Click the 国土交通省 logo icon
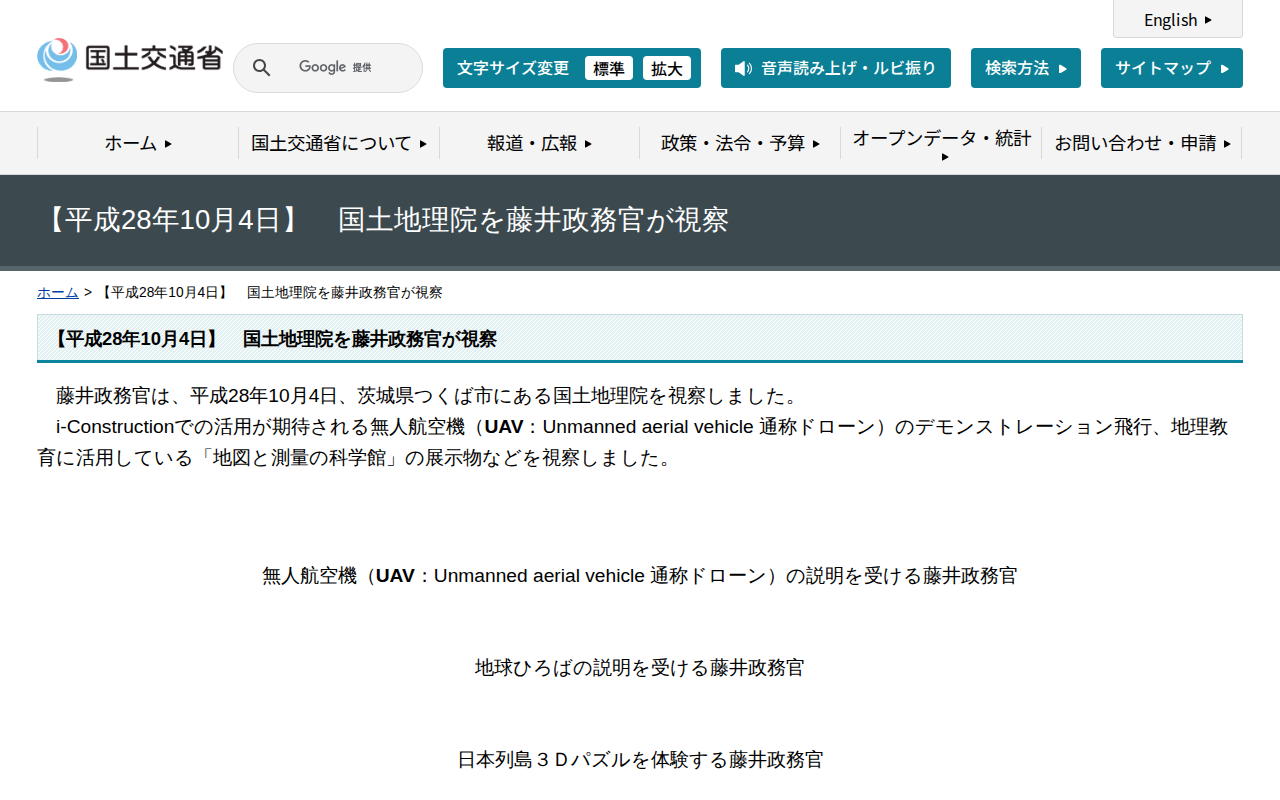This screenshot has height=800, width=1280. 58,58
